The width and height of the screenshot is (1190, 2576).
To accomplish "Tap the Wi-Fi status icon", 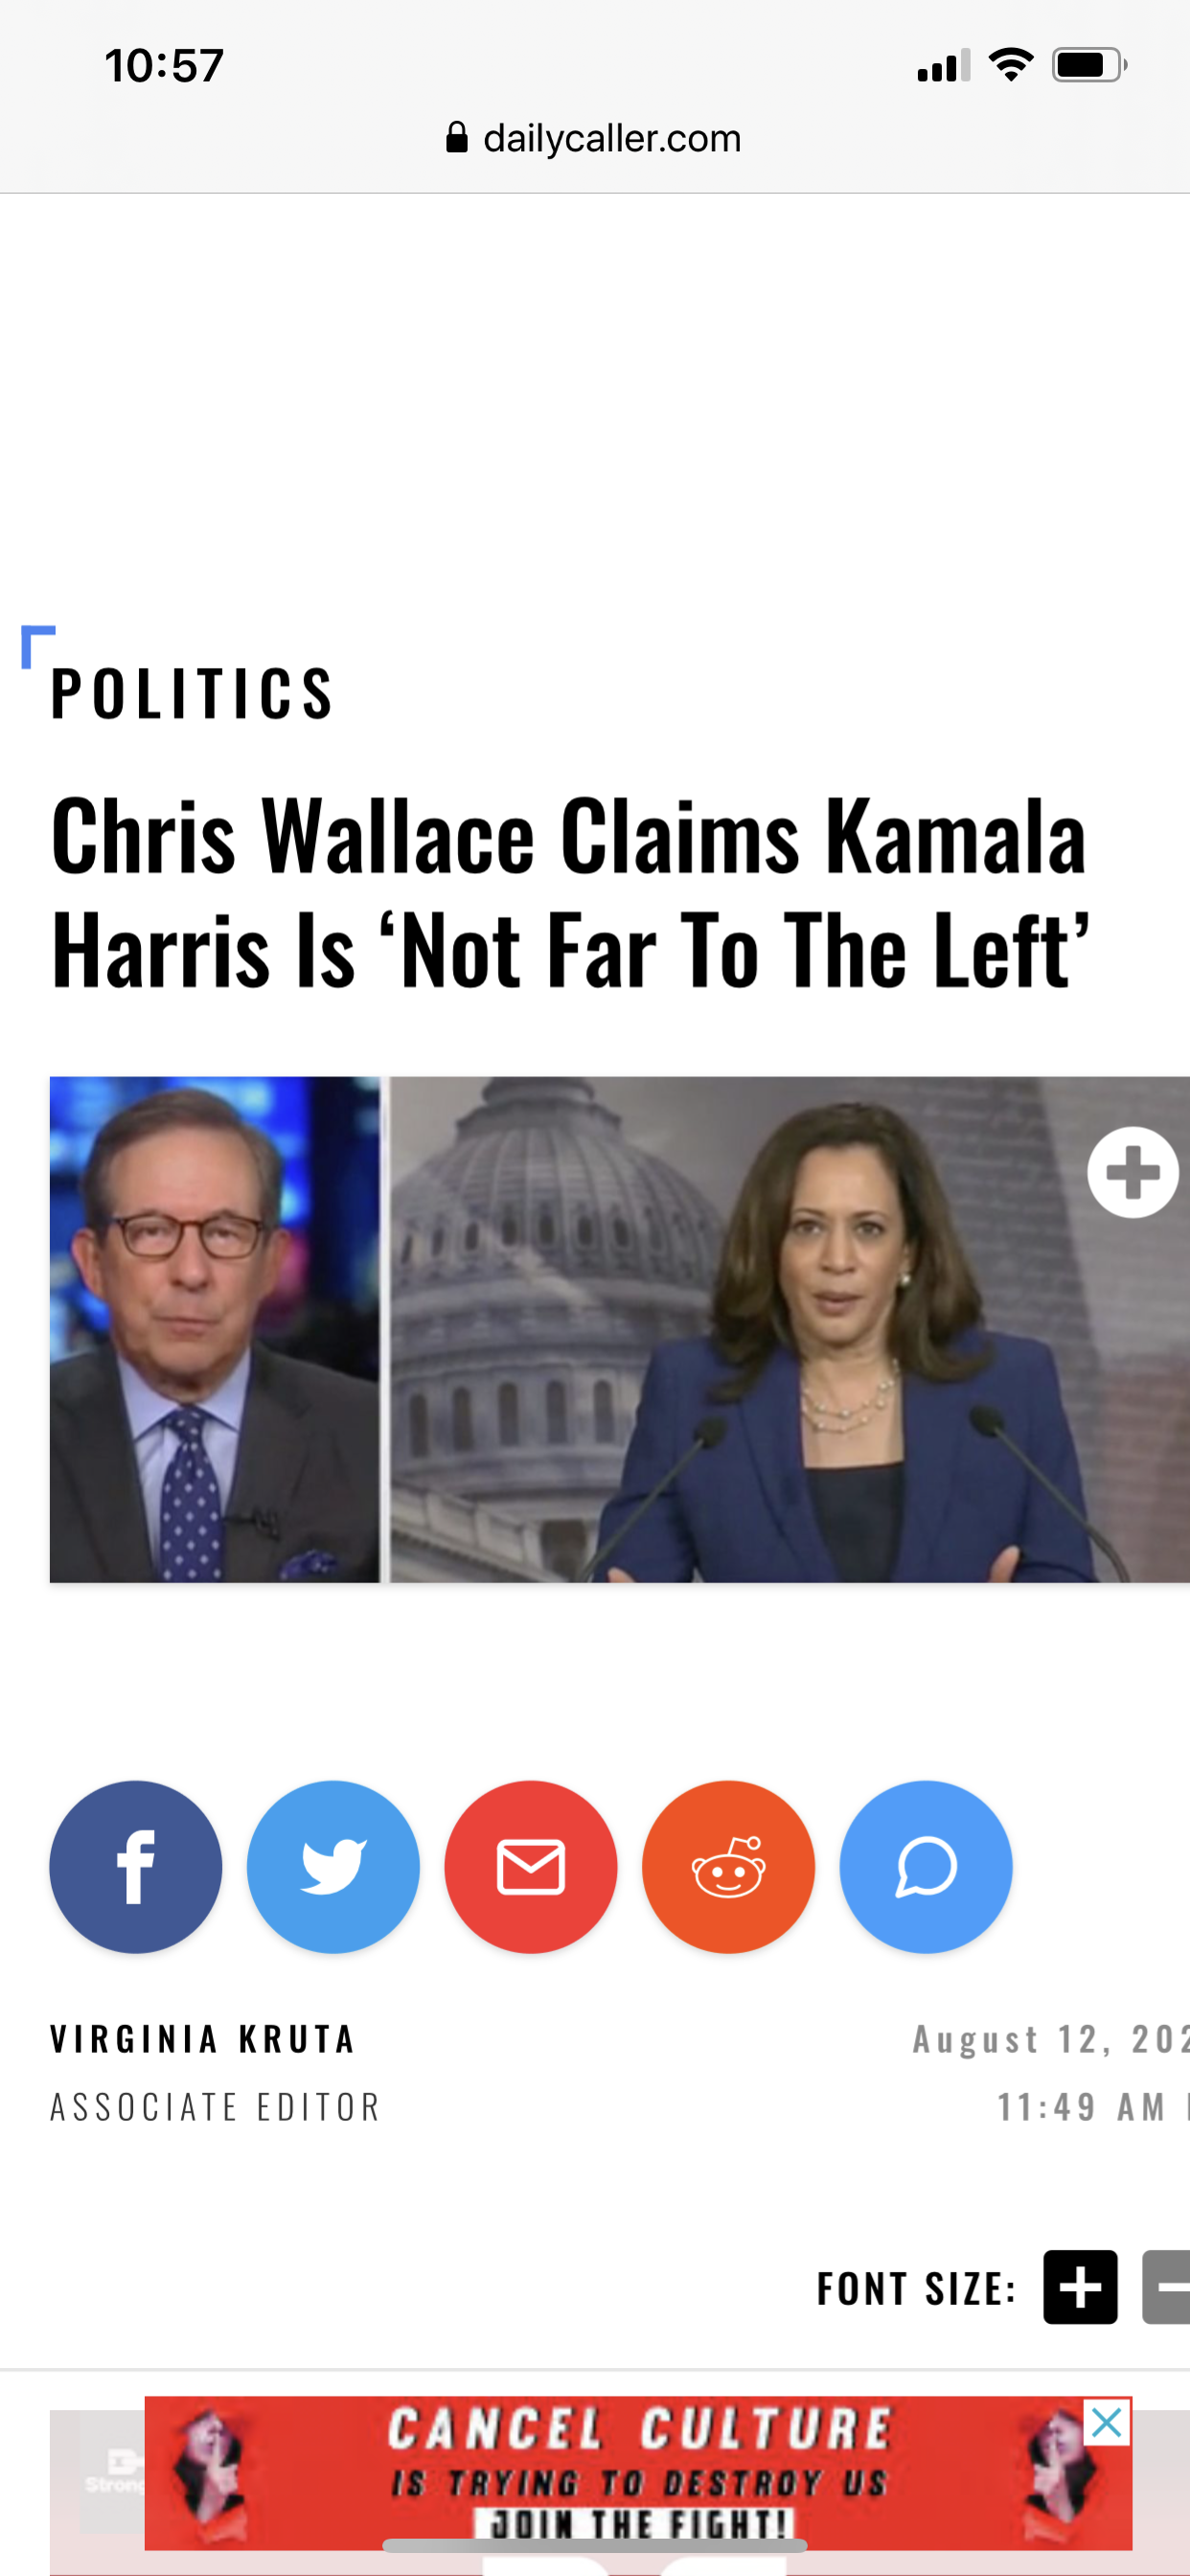I will point(1011,64).
